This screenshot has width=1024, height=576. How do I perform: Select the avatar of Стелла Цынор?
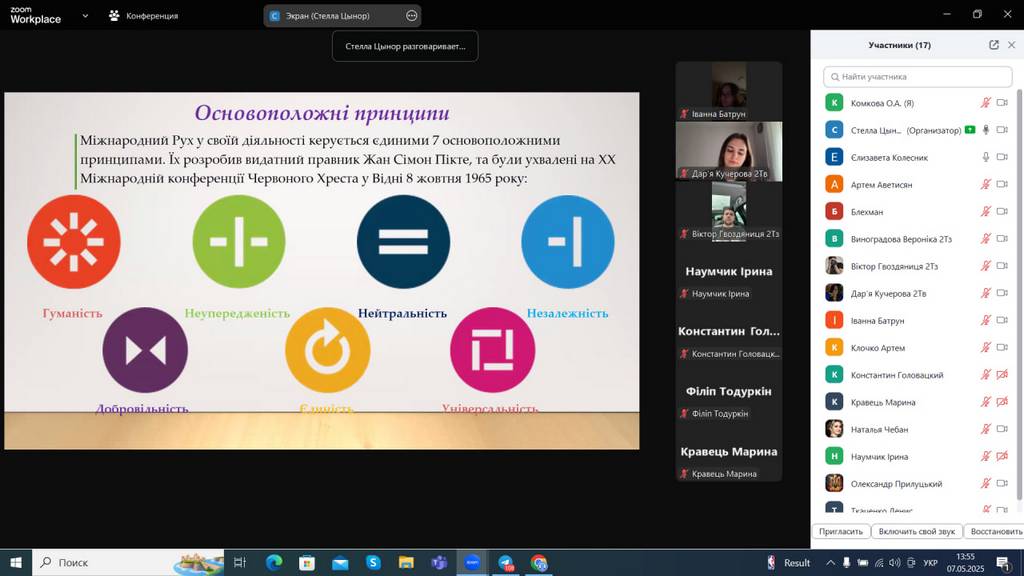834,130
